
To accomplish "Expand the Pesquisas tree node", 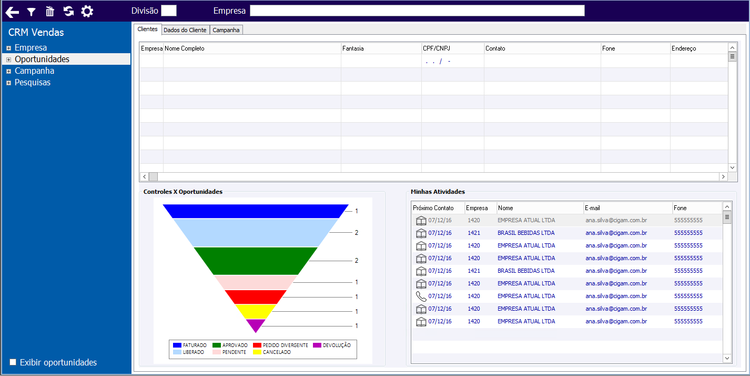I will tap(9, 83).
